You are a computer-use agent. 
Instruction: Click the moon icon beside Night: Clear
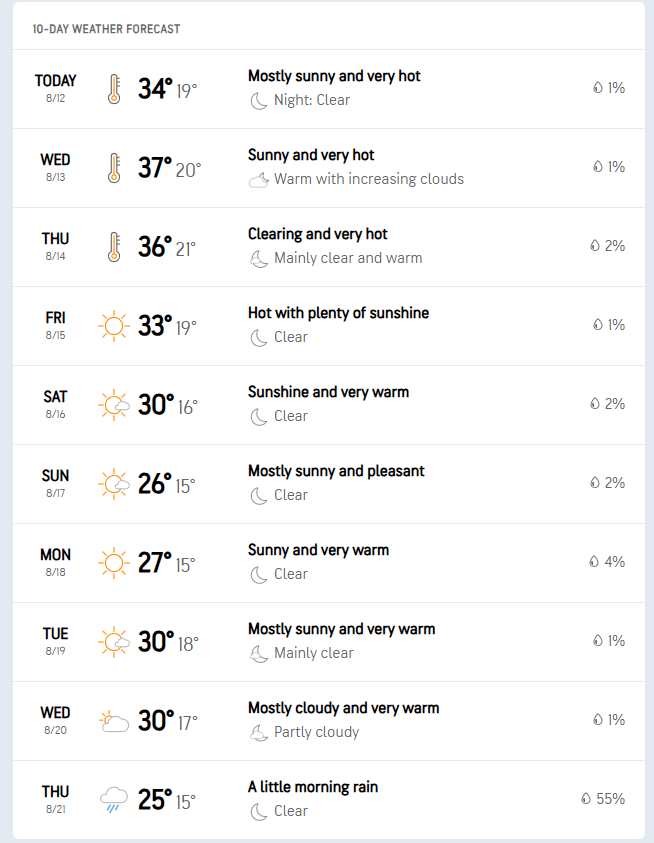[x=259, y=100]
